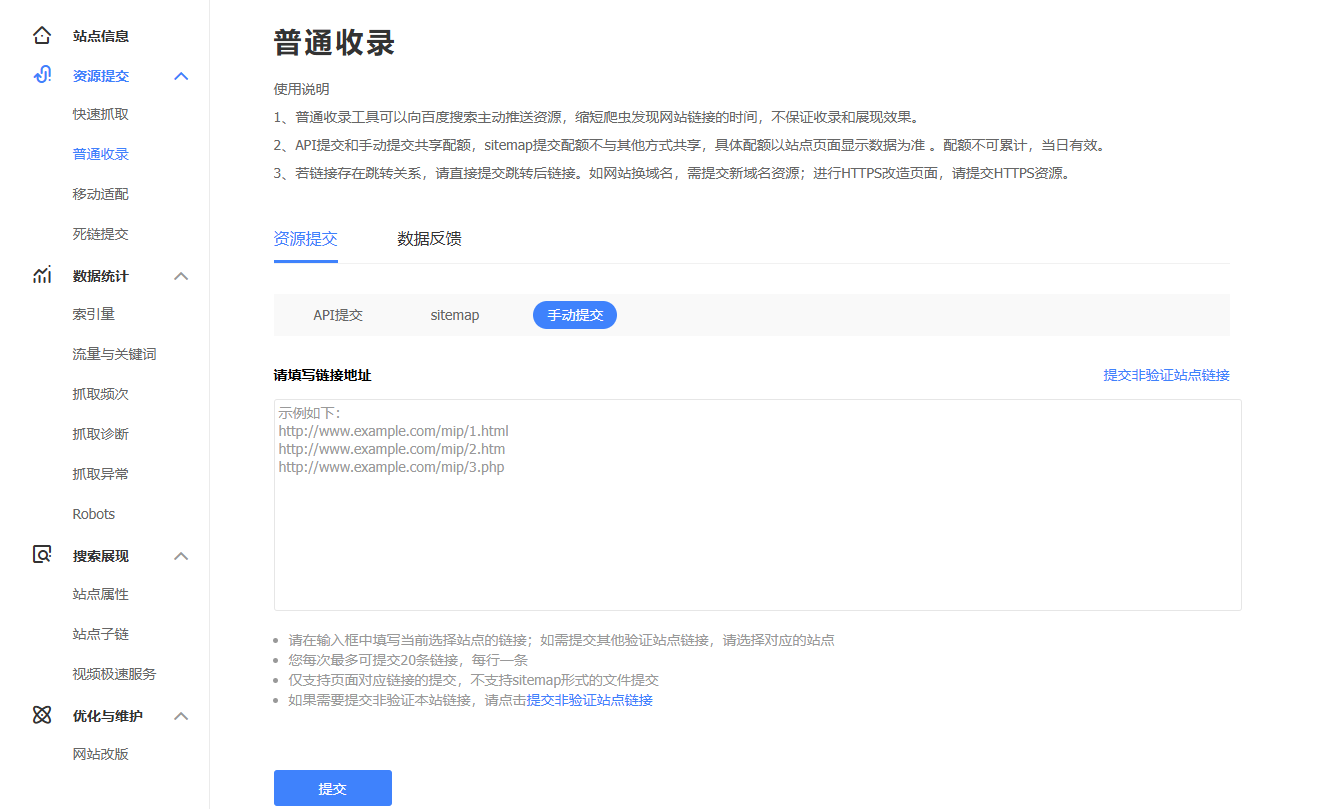The width and height of the screenshot is (1337, 809).
Task: Select 普通收录 in the sidebar
Action: pyautogui.click(x=101, y=154)
